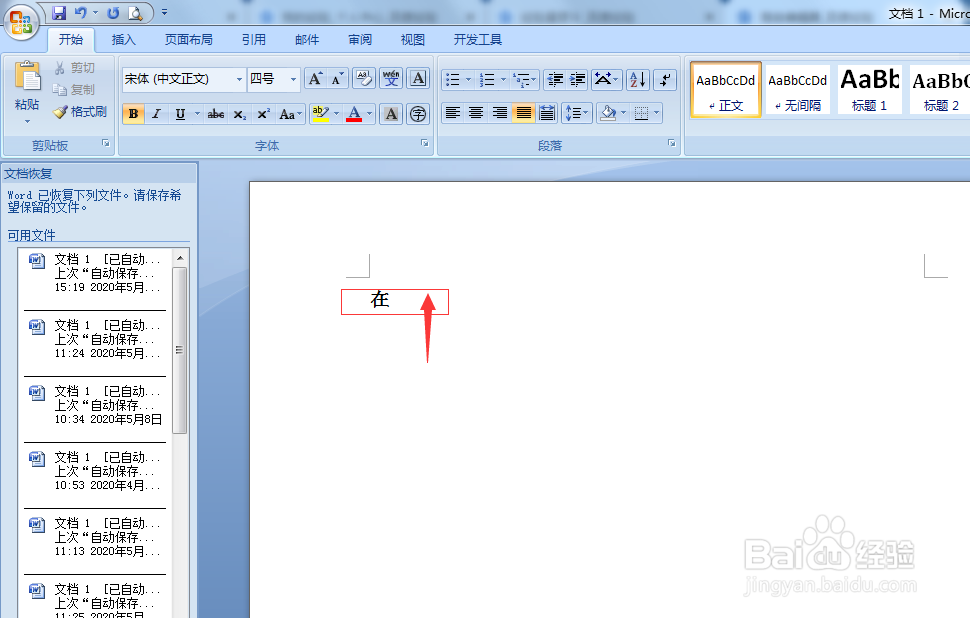970x618 pixels.
Task: Open enclosed characters 字 tool
Action: point(418,114)
